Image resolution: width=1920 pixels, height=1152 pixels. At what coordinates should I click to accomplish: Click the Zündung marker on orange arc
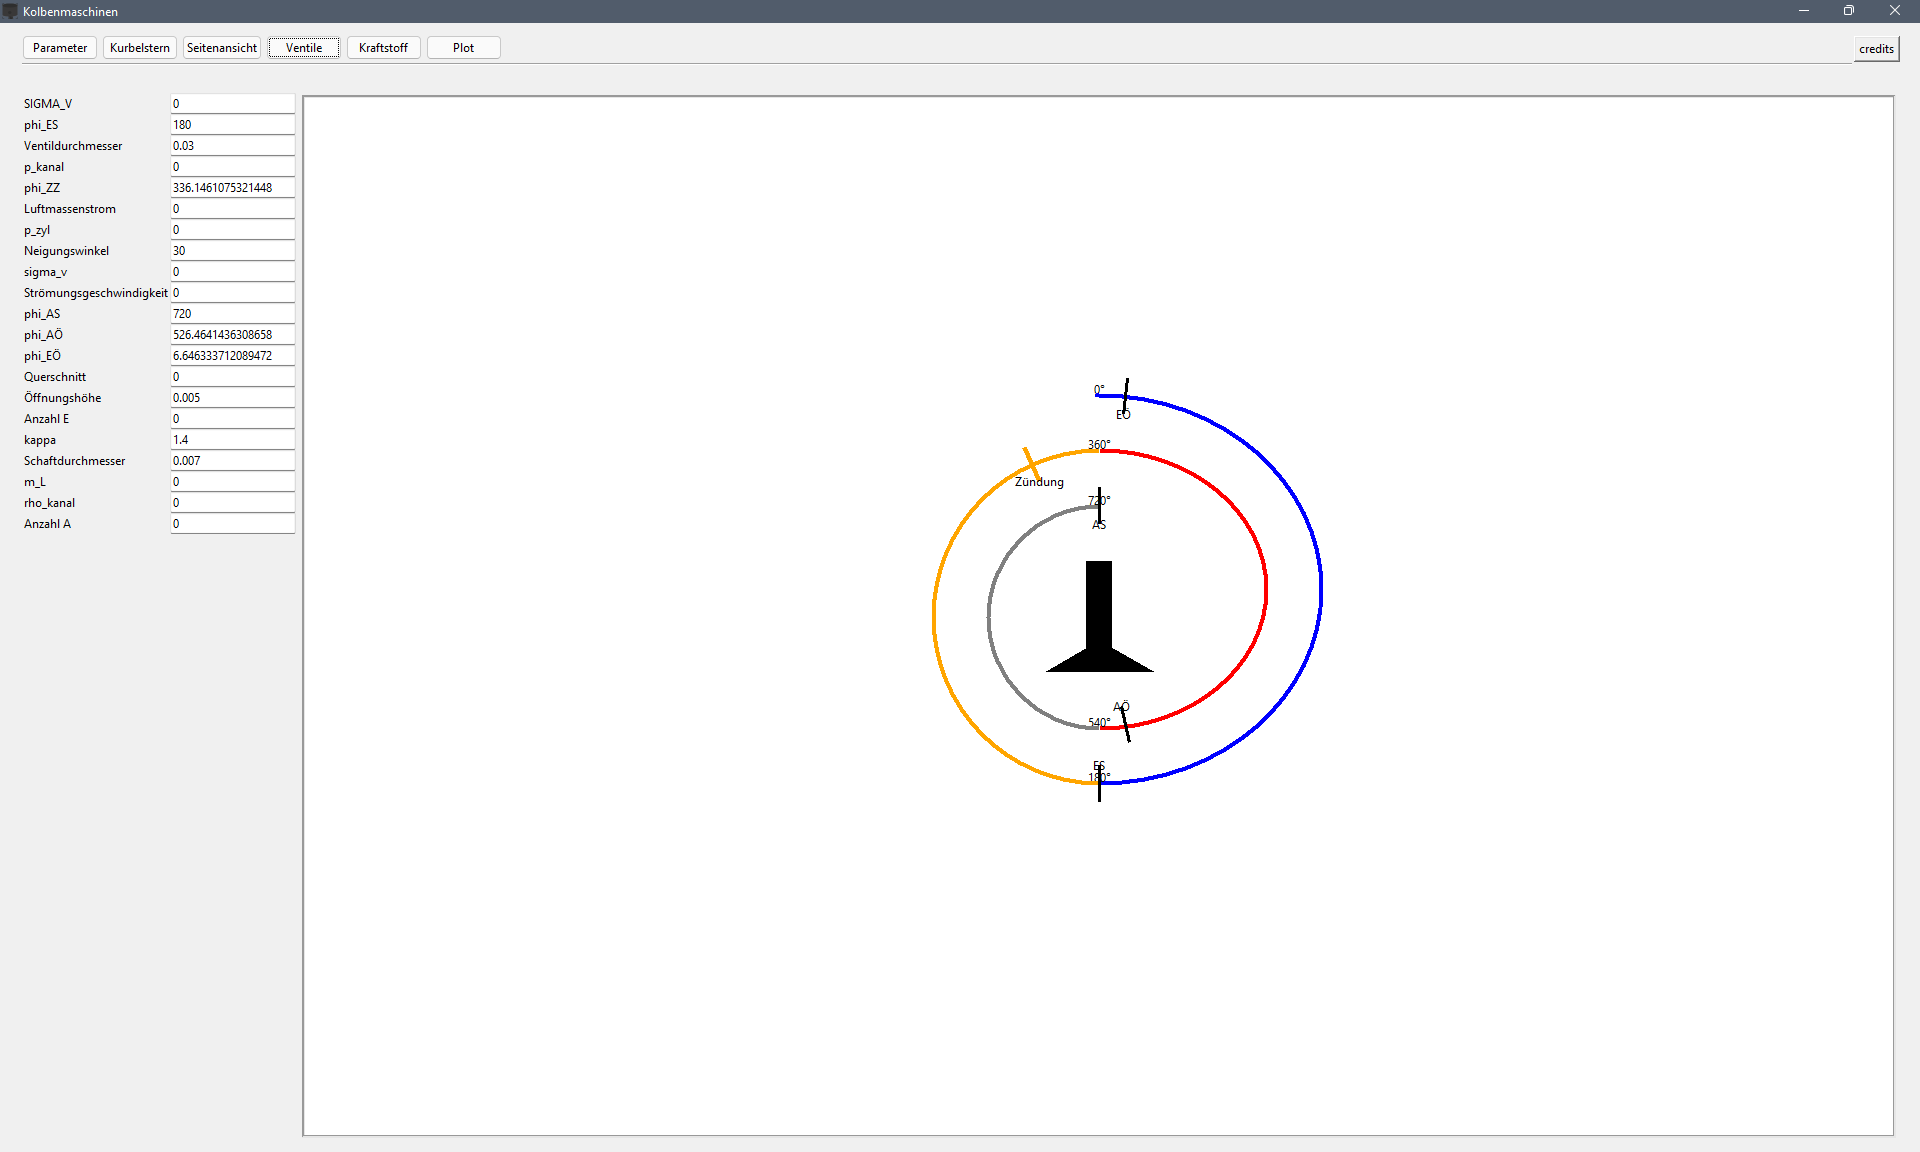(1031, 463)
